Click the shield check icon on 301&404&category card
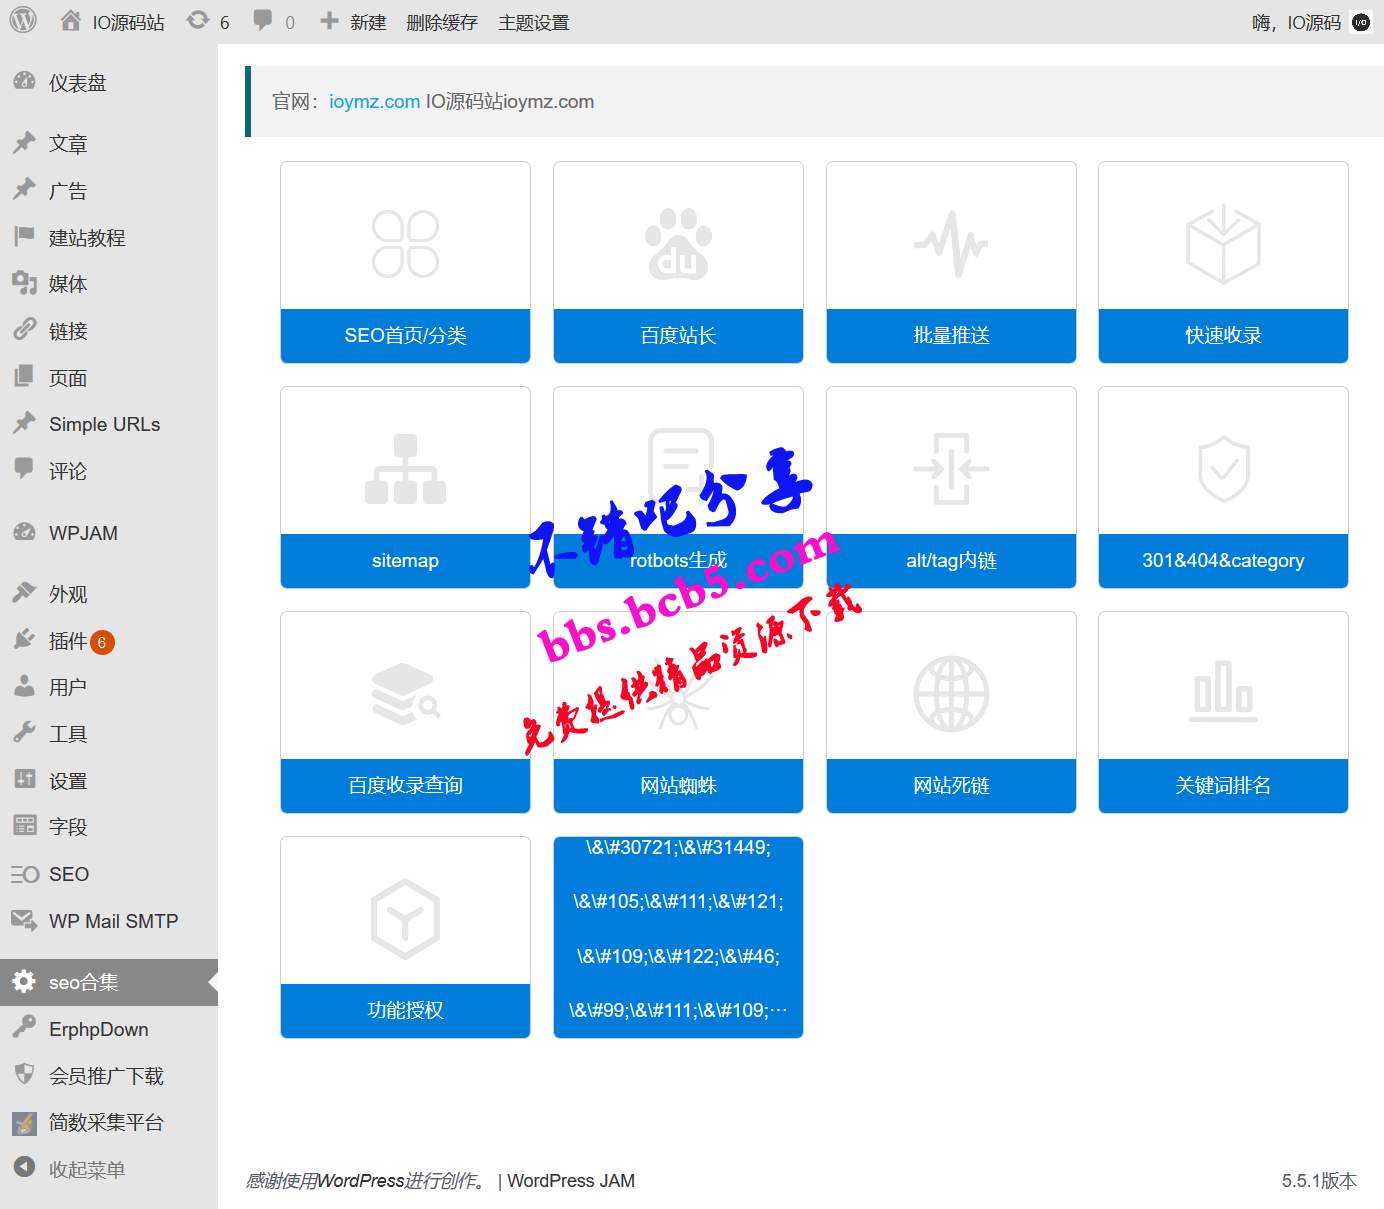The height and width of the screenshot is (1209, 1384). (1224, 469)
